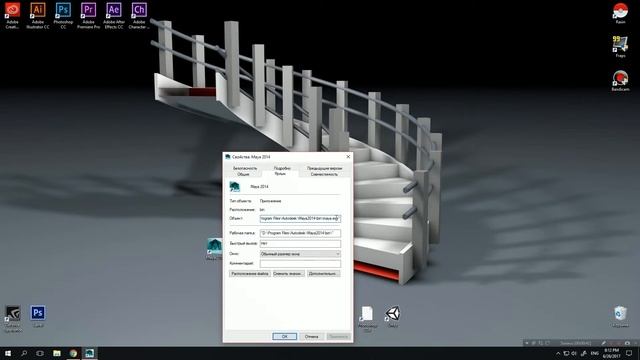This screenshot has width=640, height=360.
Task: Open the network tray icon
Action: coord(566,353)
